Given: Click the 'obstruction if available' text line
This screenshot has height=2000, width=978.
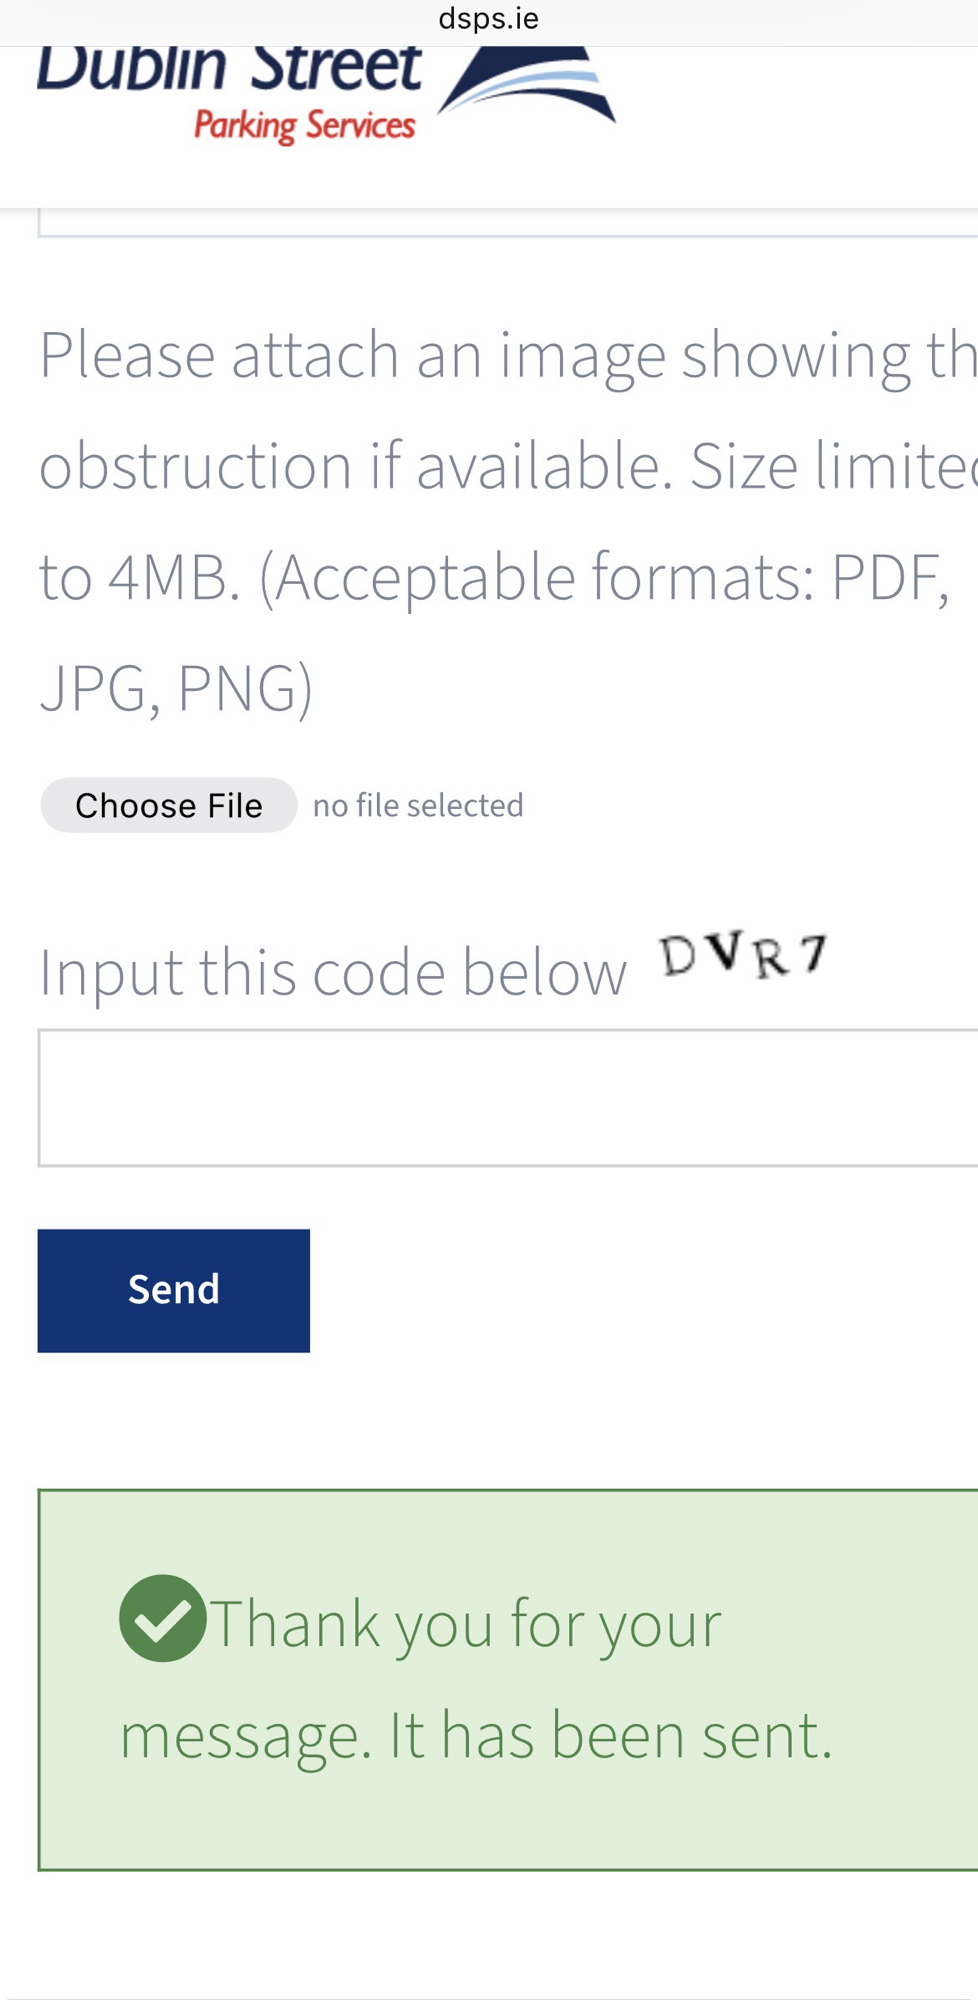Looking at the screenshot, I should pos(508,466).
